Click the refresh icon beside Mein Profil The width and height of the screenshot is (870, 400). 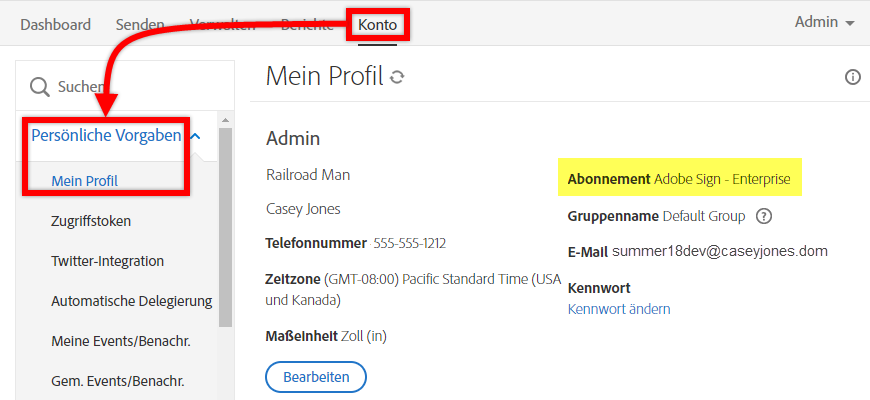point(397,78)
